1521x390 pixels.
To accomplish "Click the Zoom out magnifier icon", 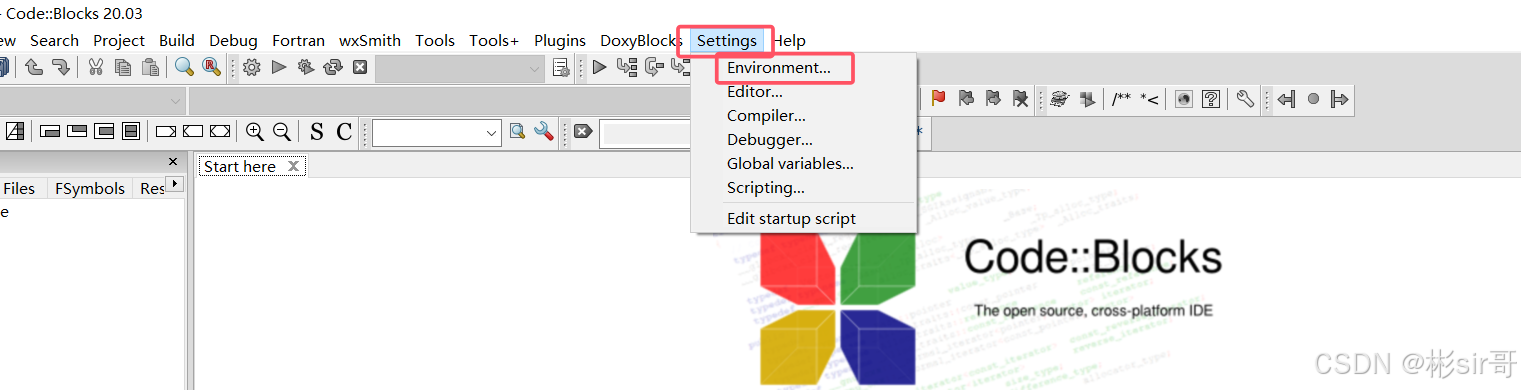I will pos(282,131).
